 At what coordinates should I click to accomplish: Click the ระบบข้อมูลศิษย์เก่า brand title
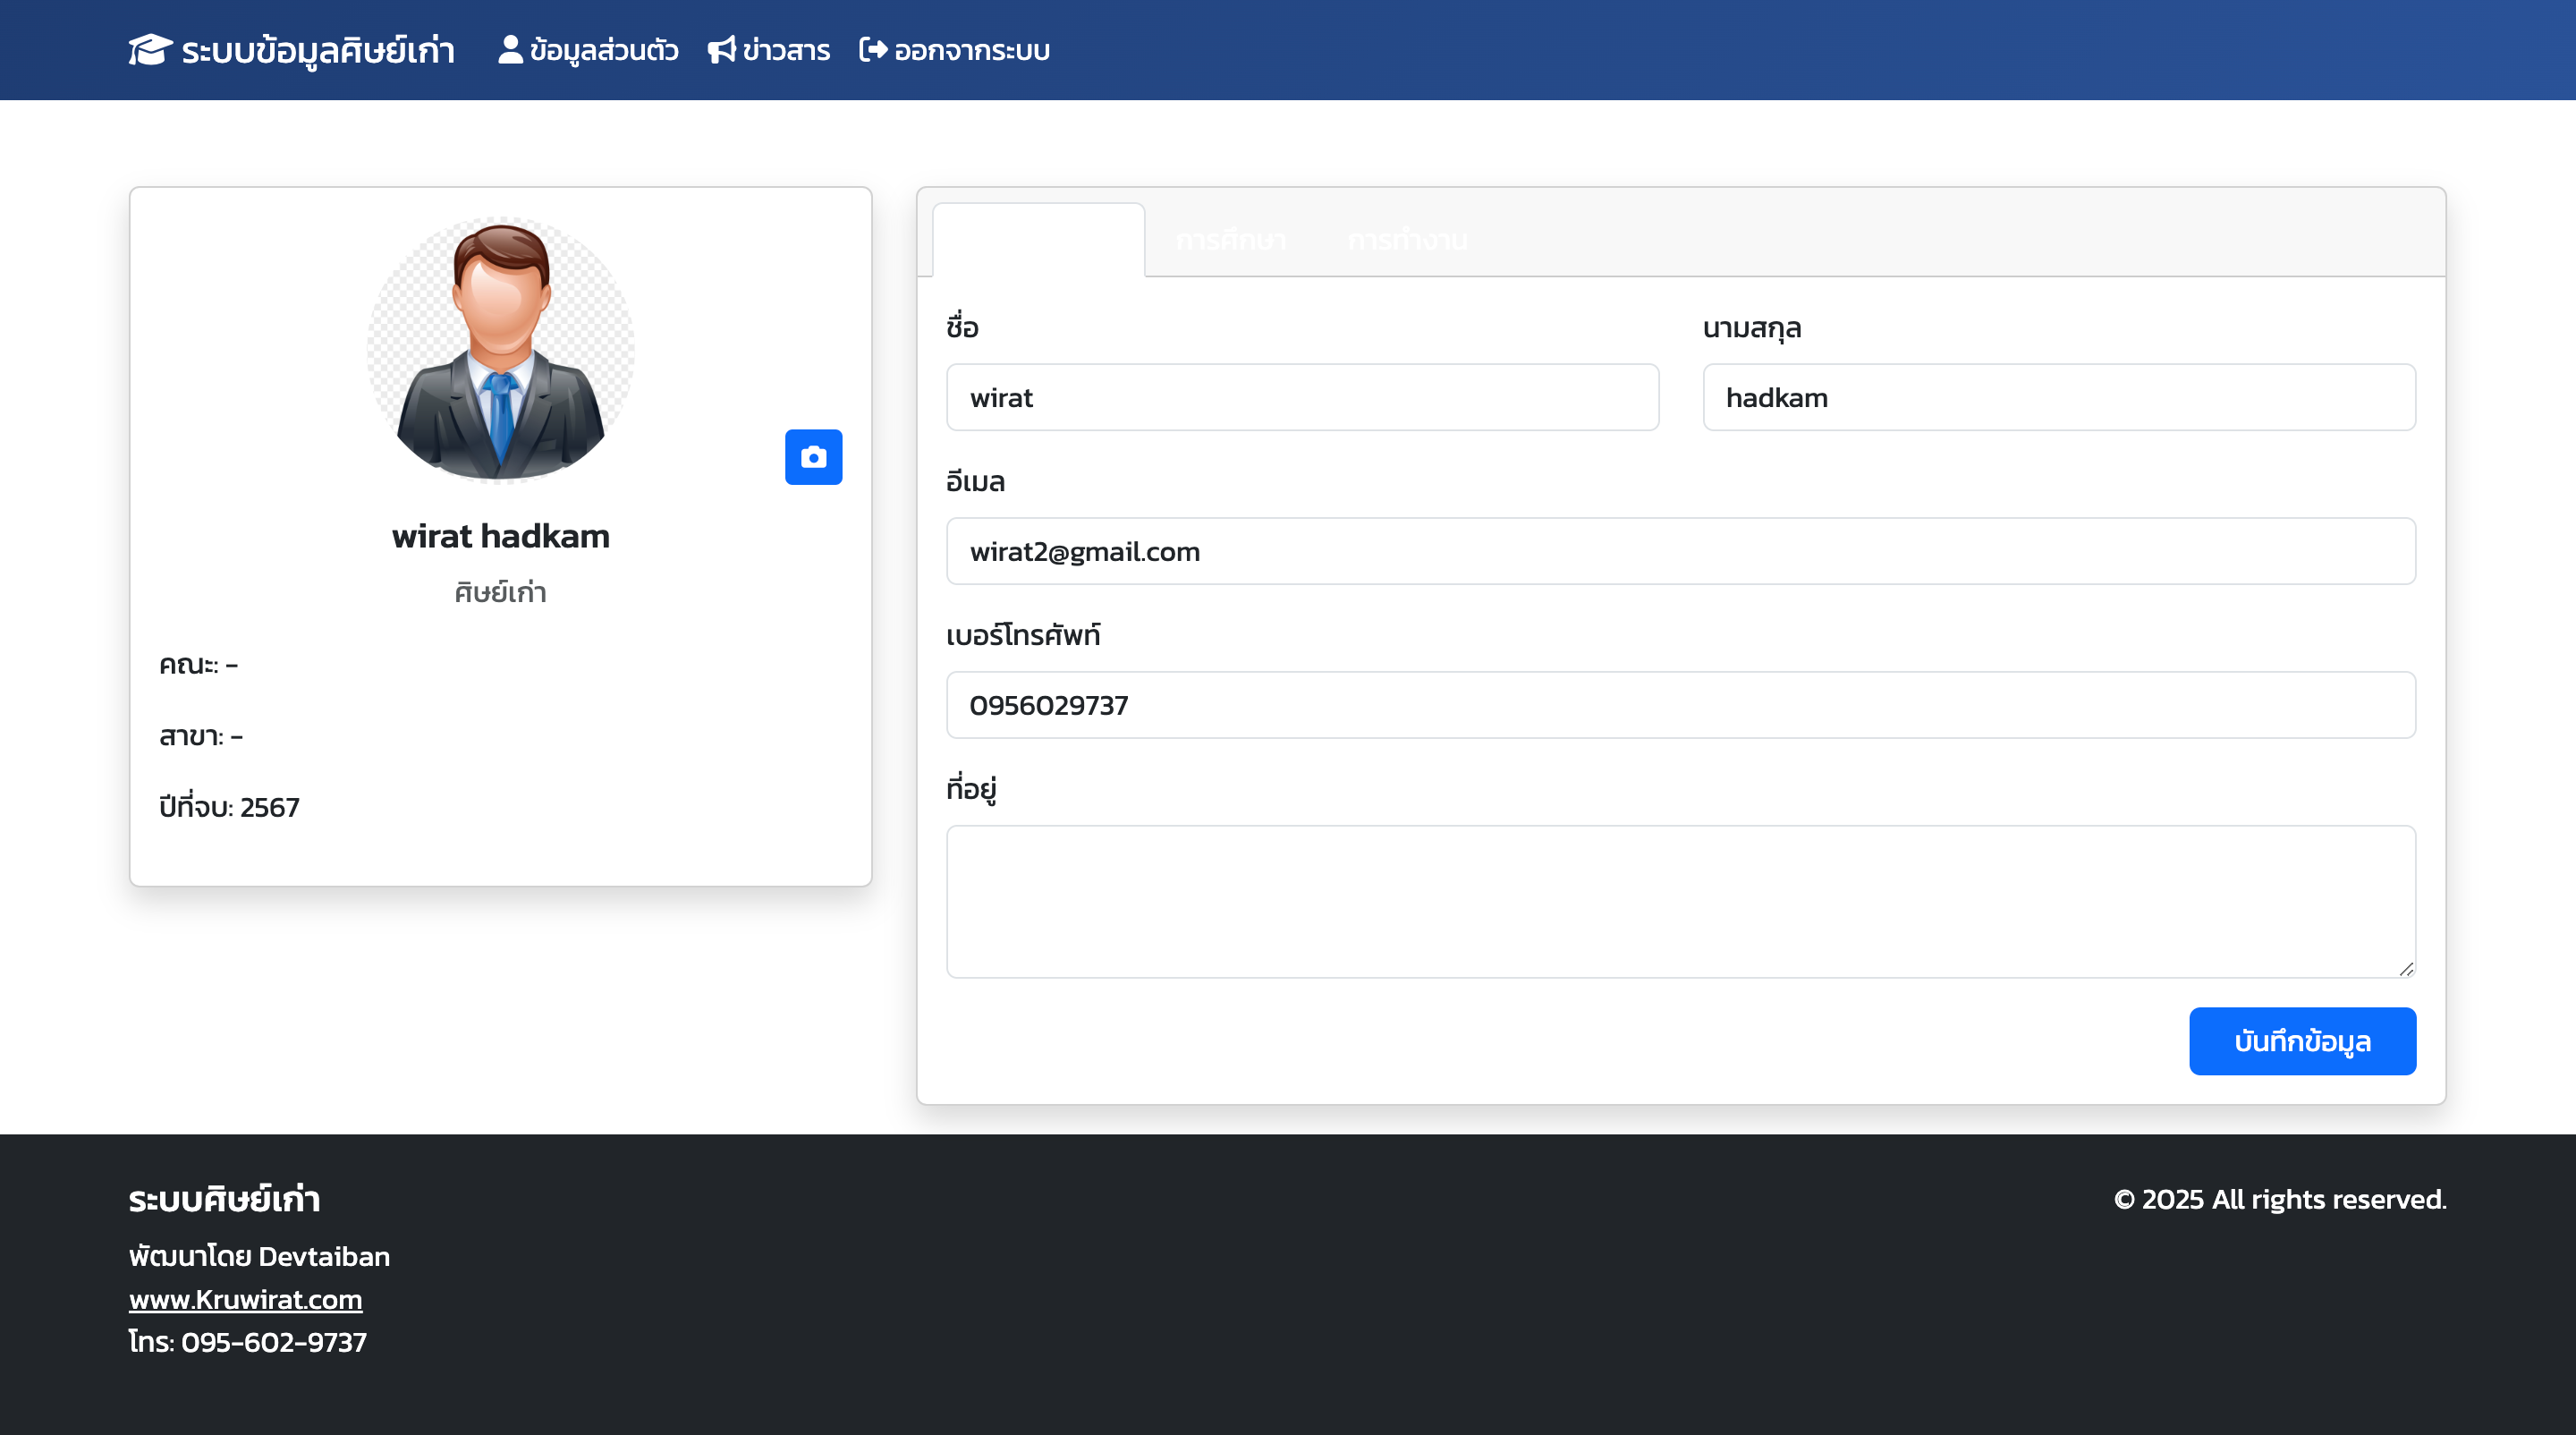[x=317, y=50]
